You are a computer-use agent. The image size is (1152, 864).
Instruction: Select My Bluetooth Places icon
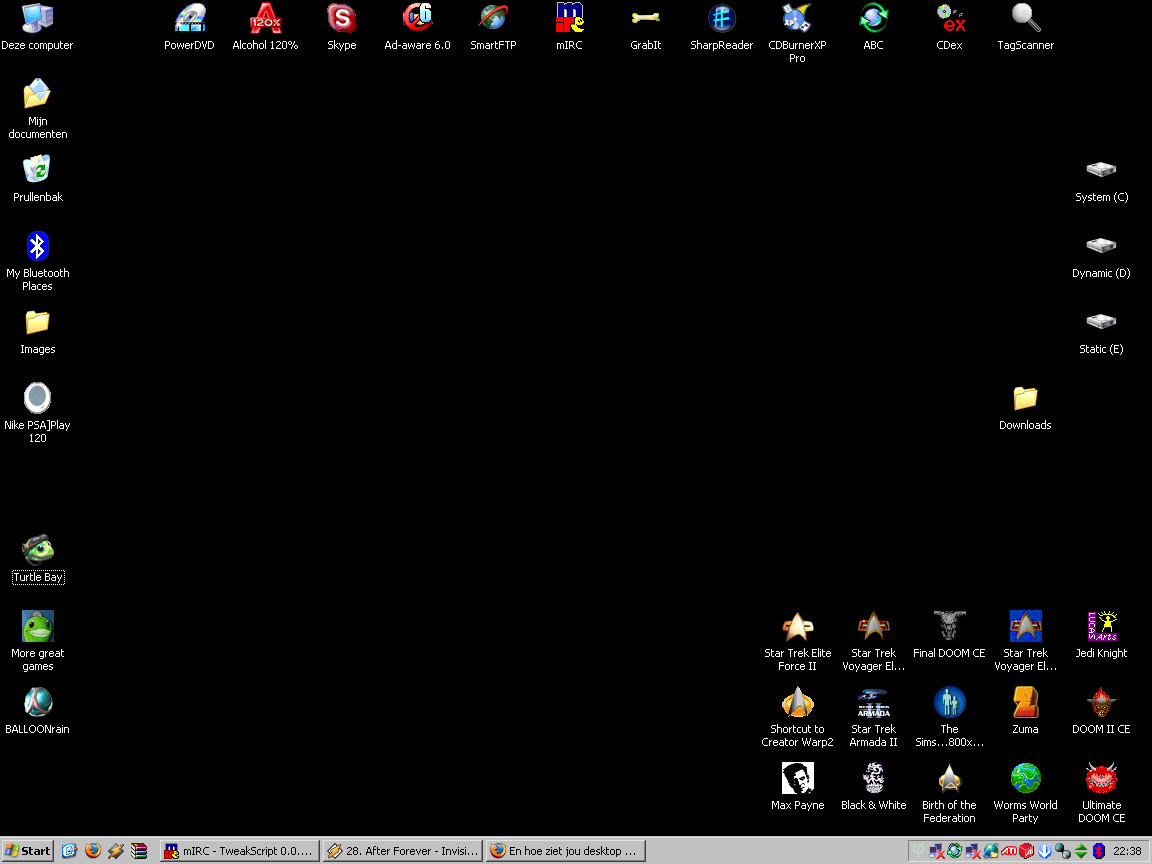click(37, 261)
